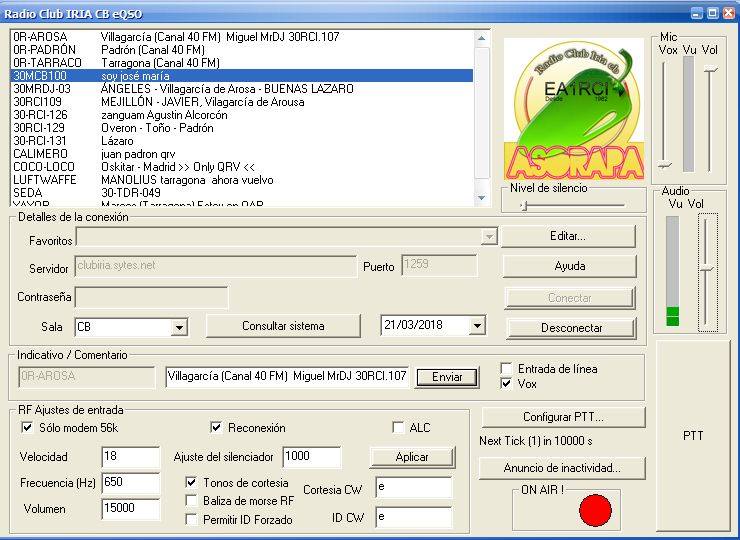The height and width of the screenshot is (540, 740).
Task: Turn on Baliza de morse RF
Action: pyautogui.click(x=192, y=500)
